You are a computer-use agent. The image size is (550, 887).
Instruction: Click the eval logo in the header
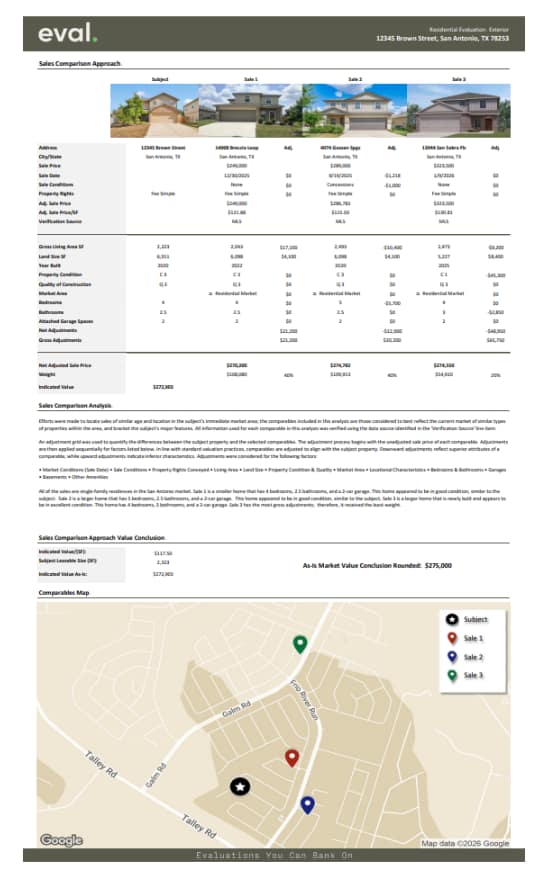point(67,33)
